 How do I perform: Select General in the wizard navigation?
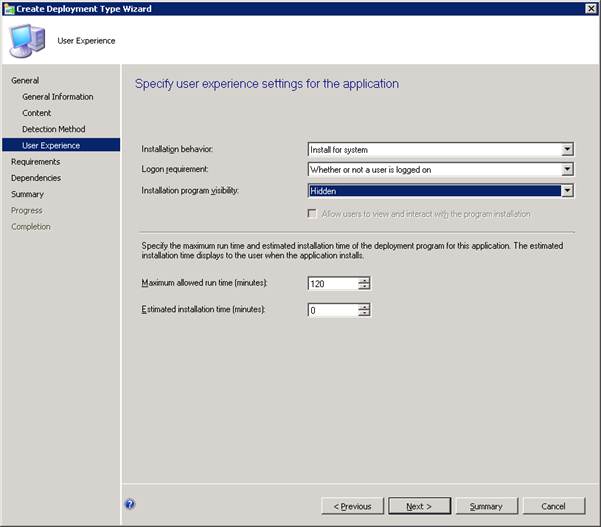coord(25,80)
